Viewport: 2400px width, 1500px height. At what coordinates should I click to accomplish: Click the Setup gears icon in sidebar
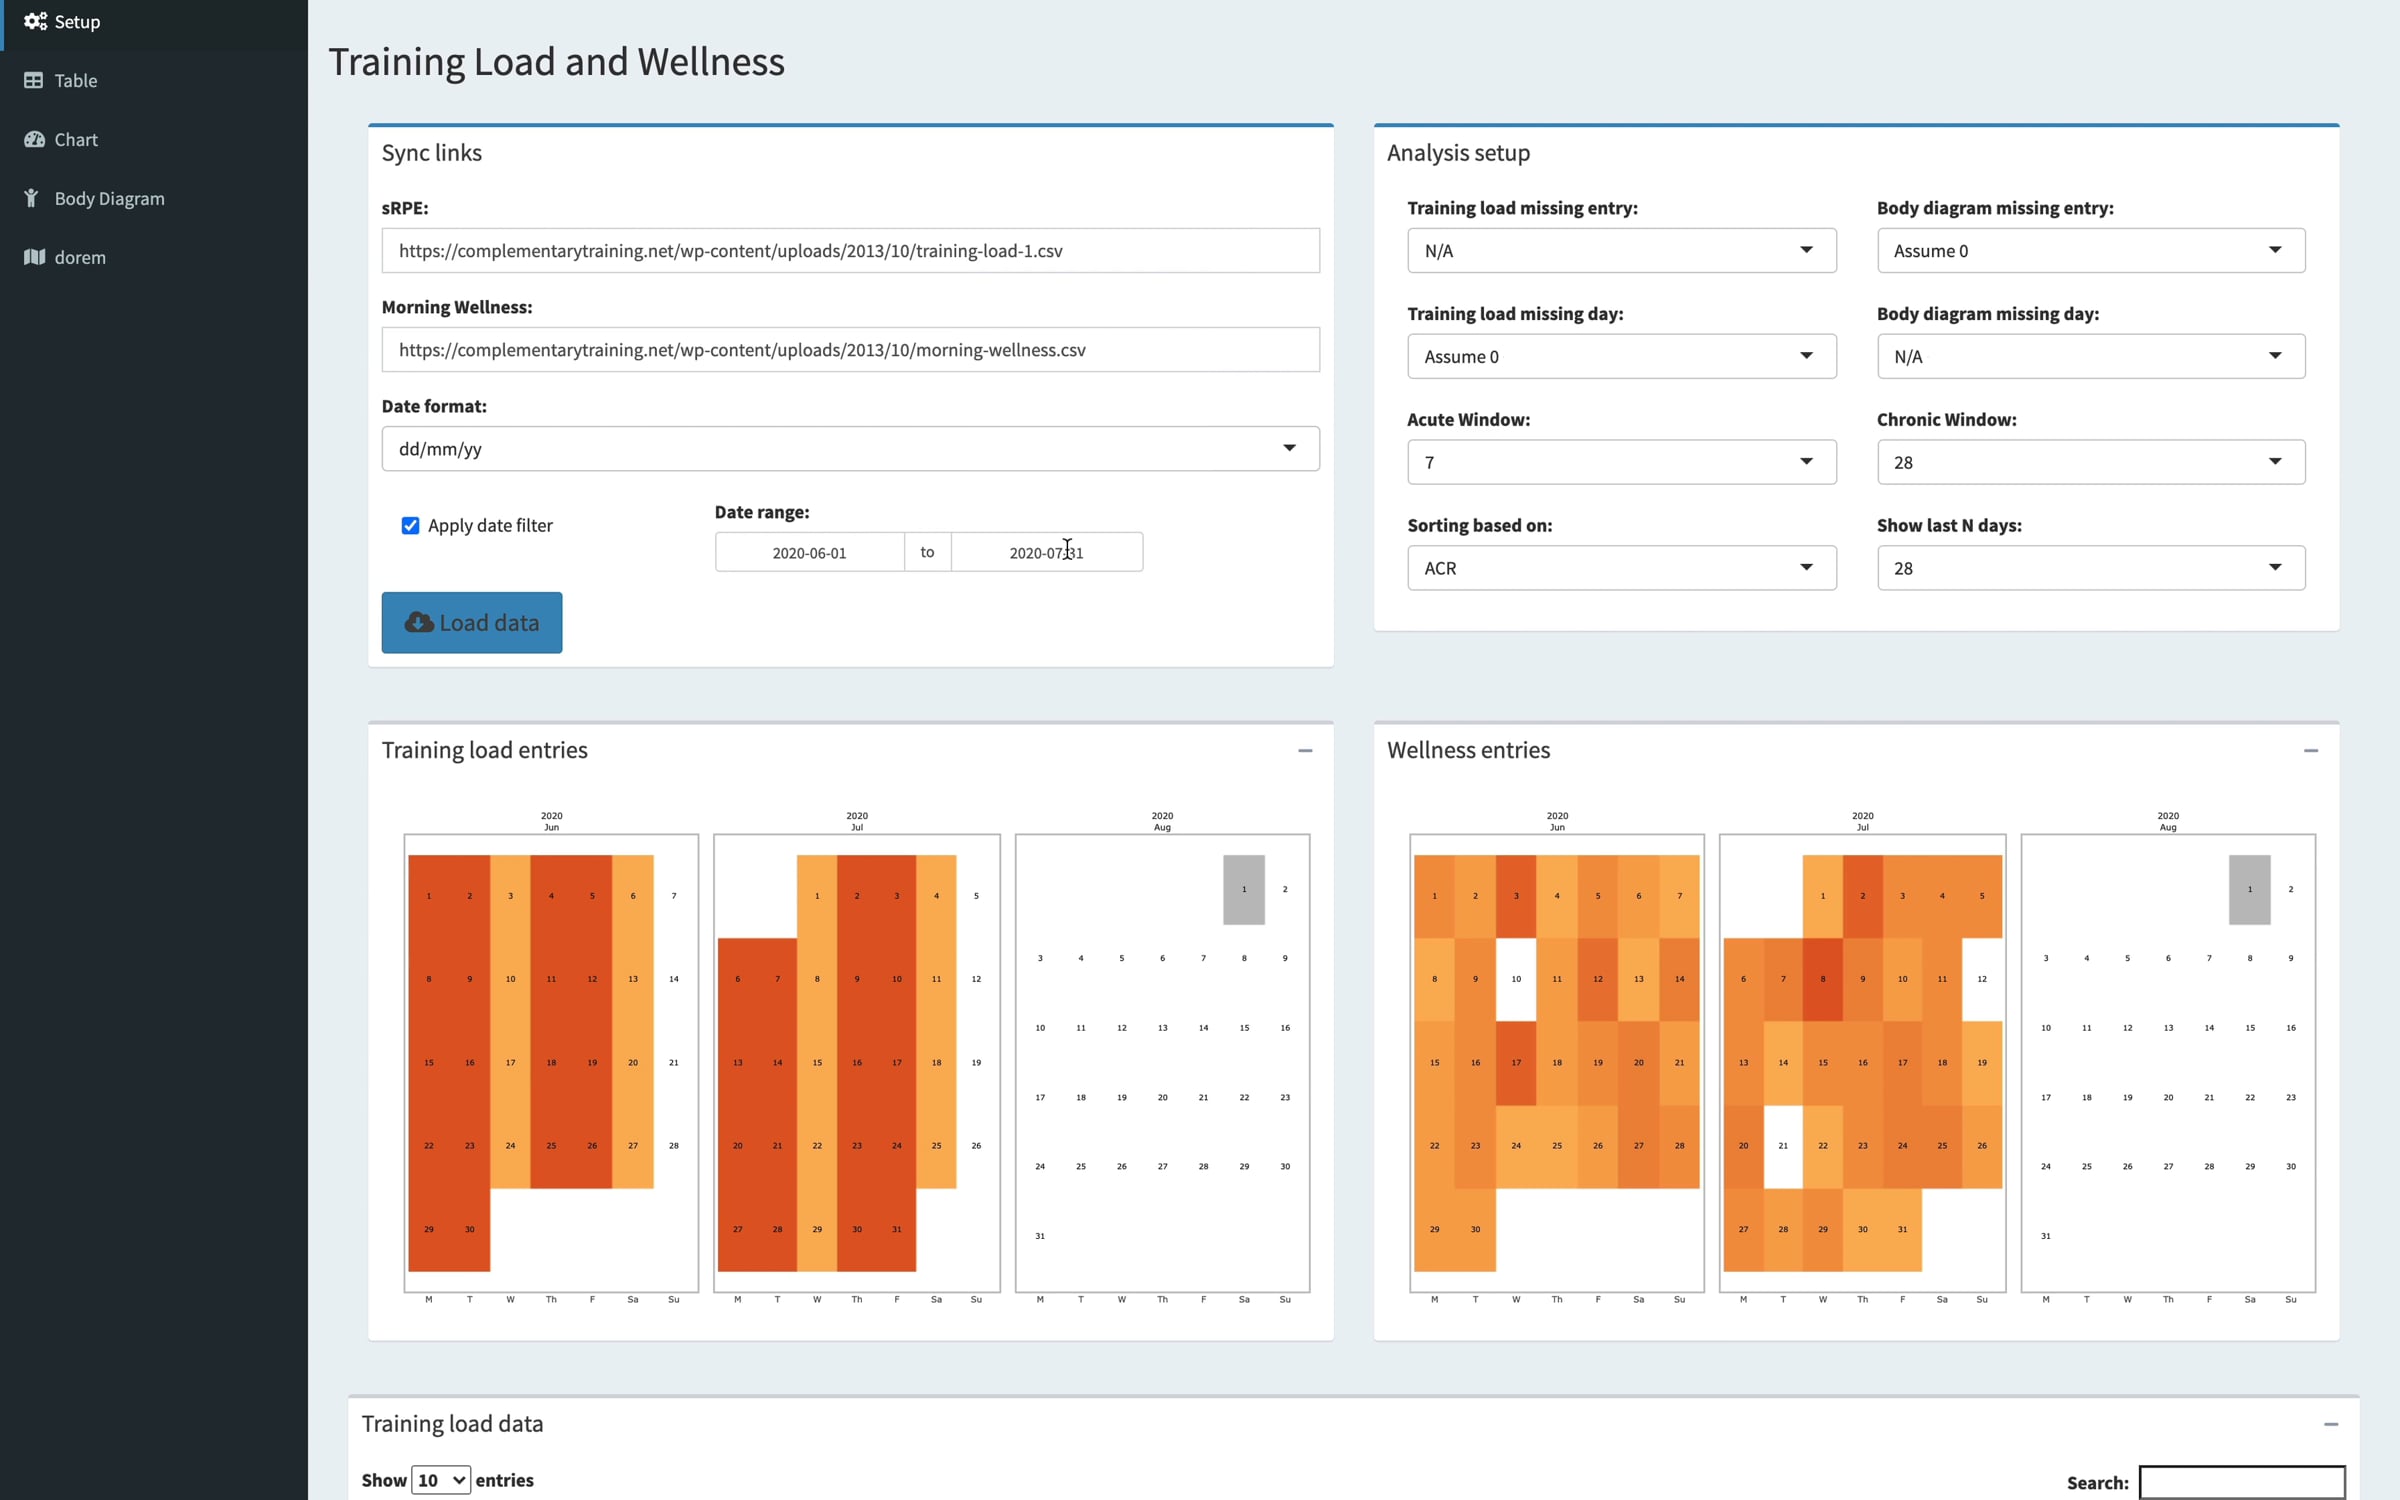35,21
